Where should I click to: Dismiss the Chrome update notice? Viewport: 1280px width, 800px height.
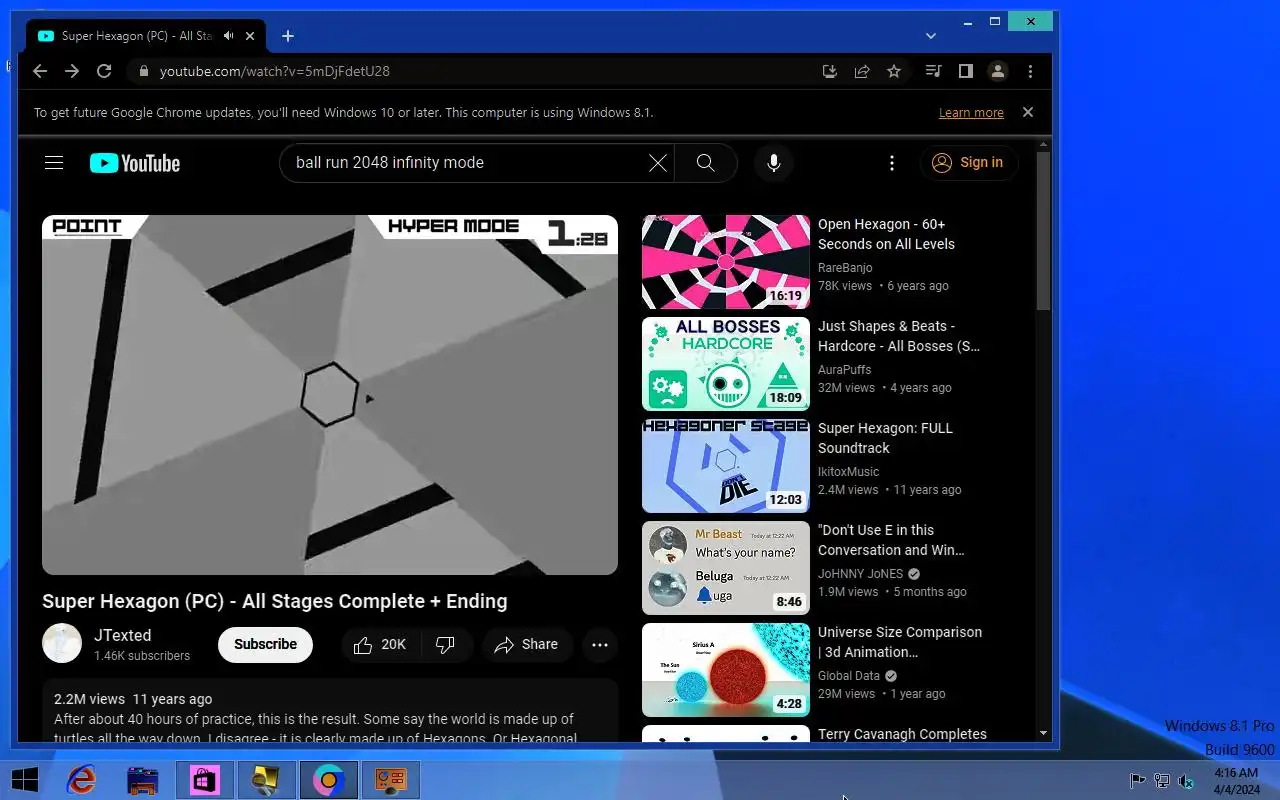coord(1028,112)
